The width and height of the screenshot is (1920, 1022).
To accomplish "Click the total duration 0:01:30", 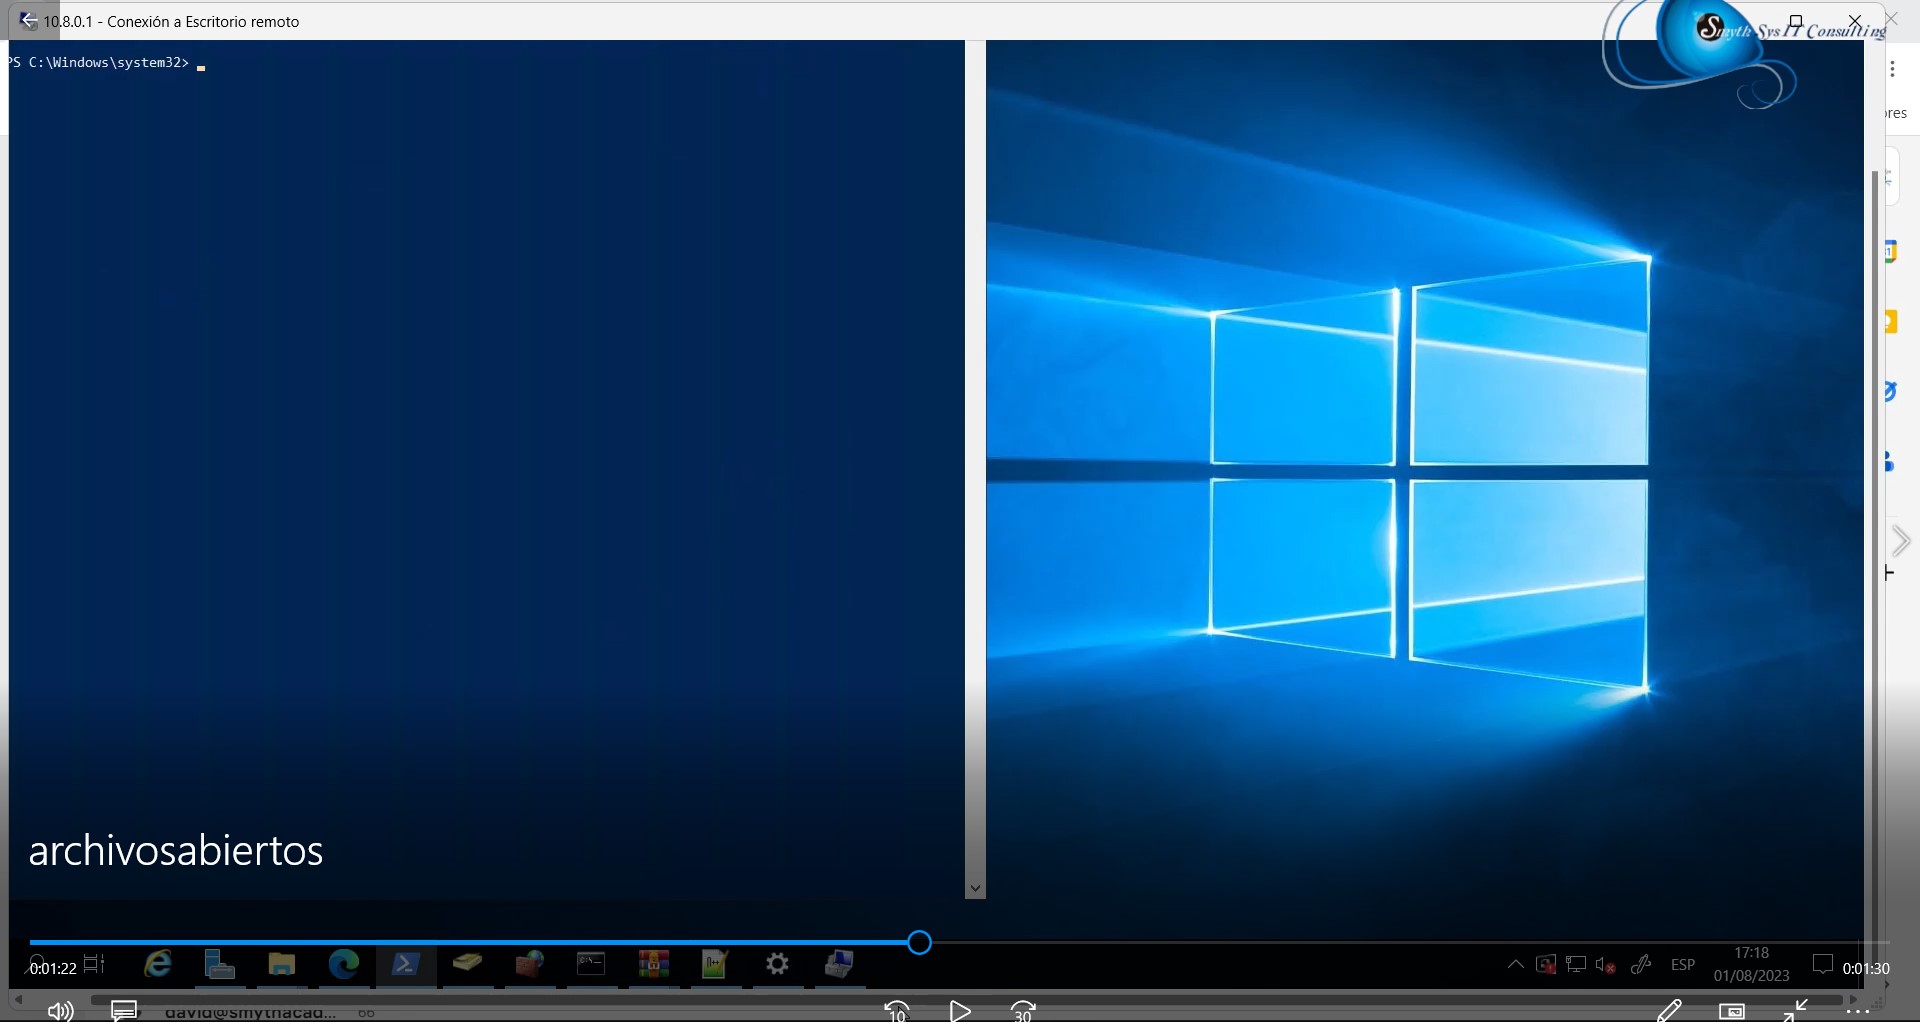I will click(1866, 968).
